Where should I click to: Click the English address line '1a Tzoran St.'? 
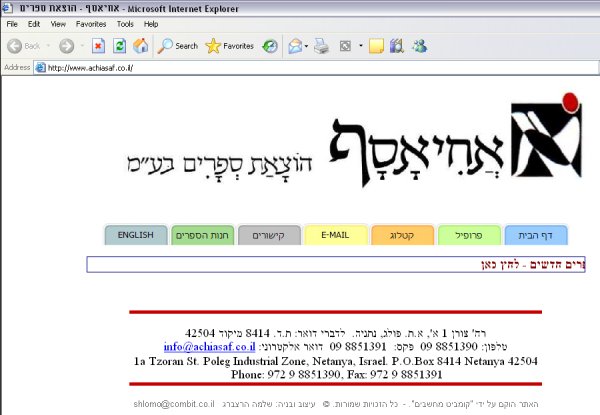(x=336, y=361)
